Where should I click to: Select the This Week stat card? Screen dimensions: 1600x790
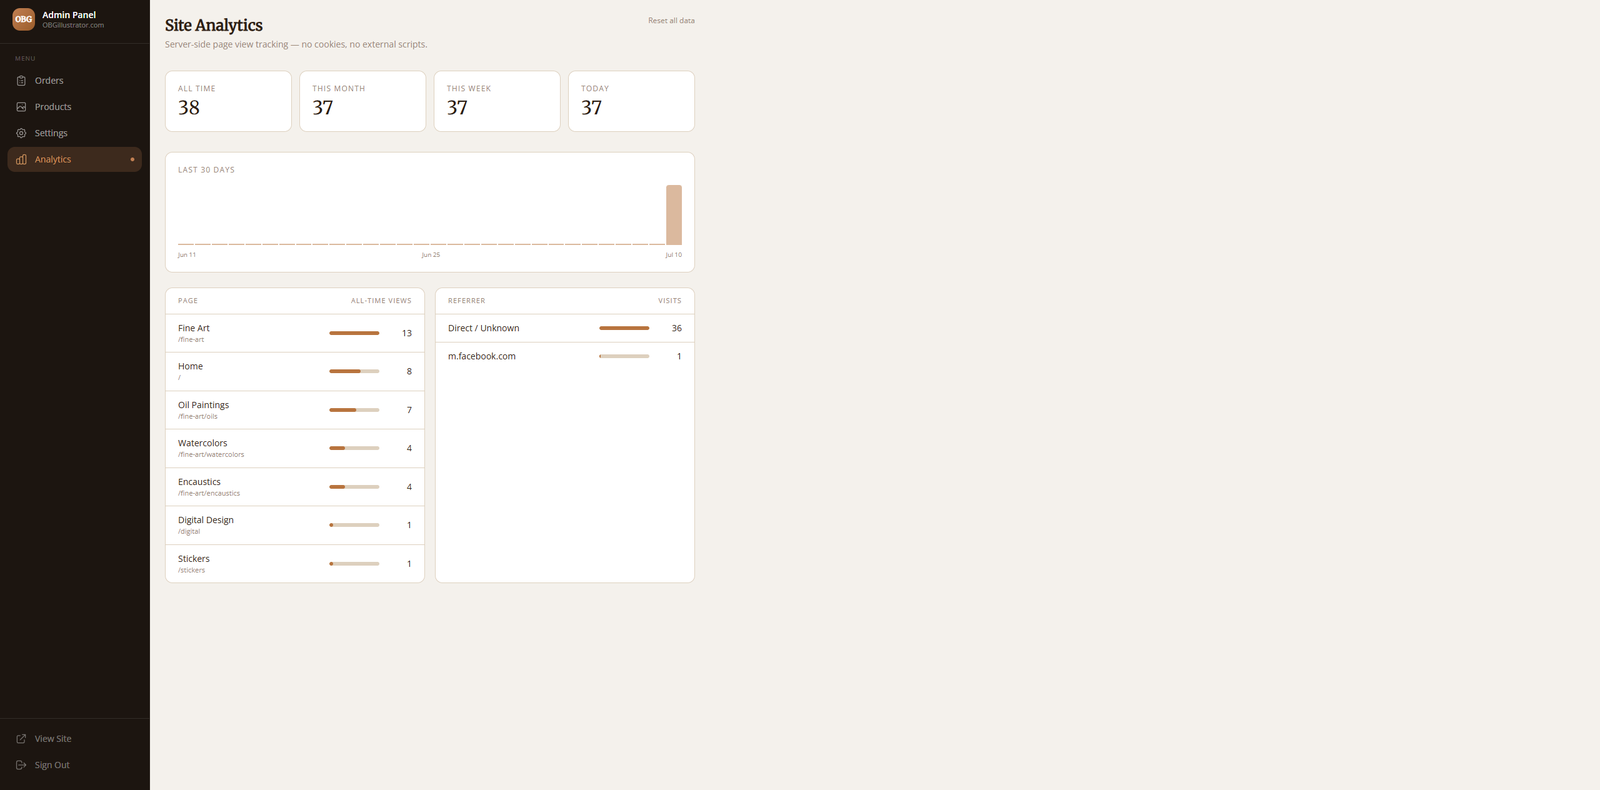tap(497, 101)
